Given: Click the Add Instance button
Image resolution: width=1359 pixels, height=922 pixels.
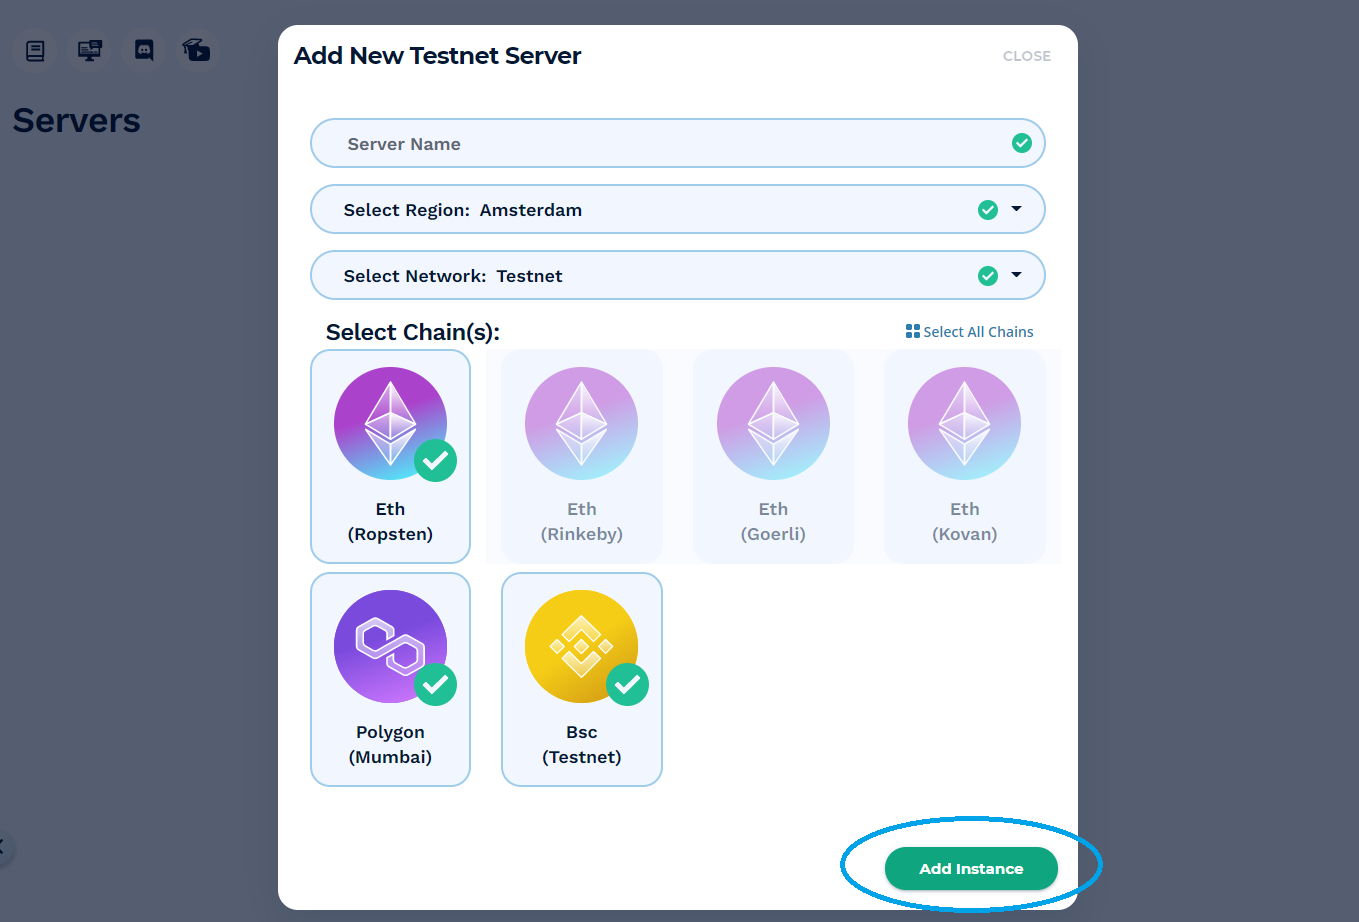Looking at the screenshot, I should [971, 868].
